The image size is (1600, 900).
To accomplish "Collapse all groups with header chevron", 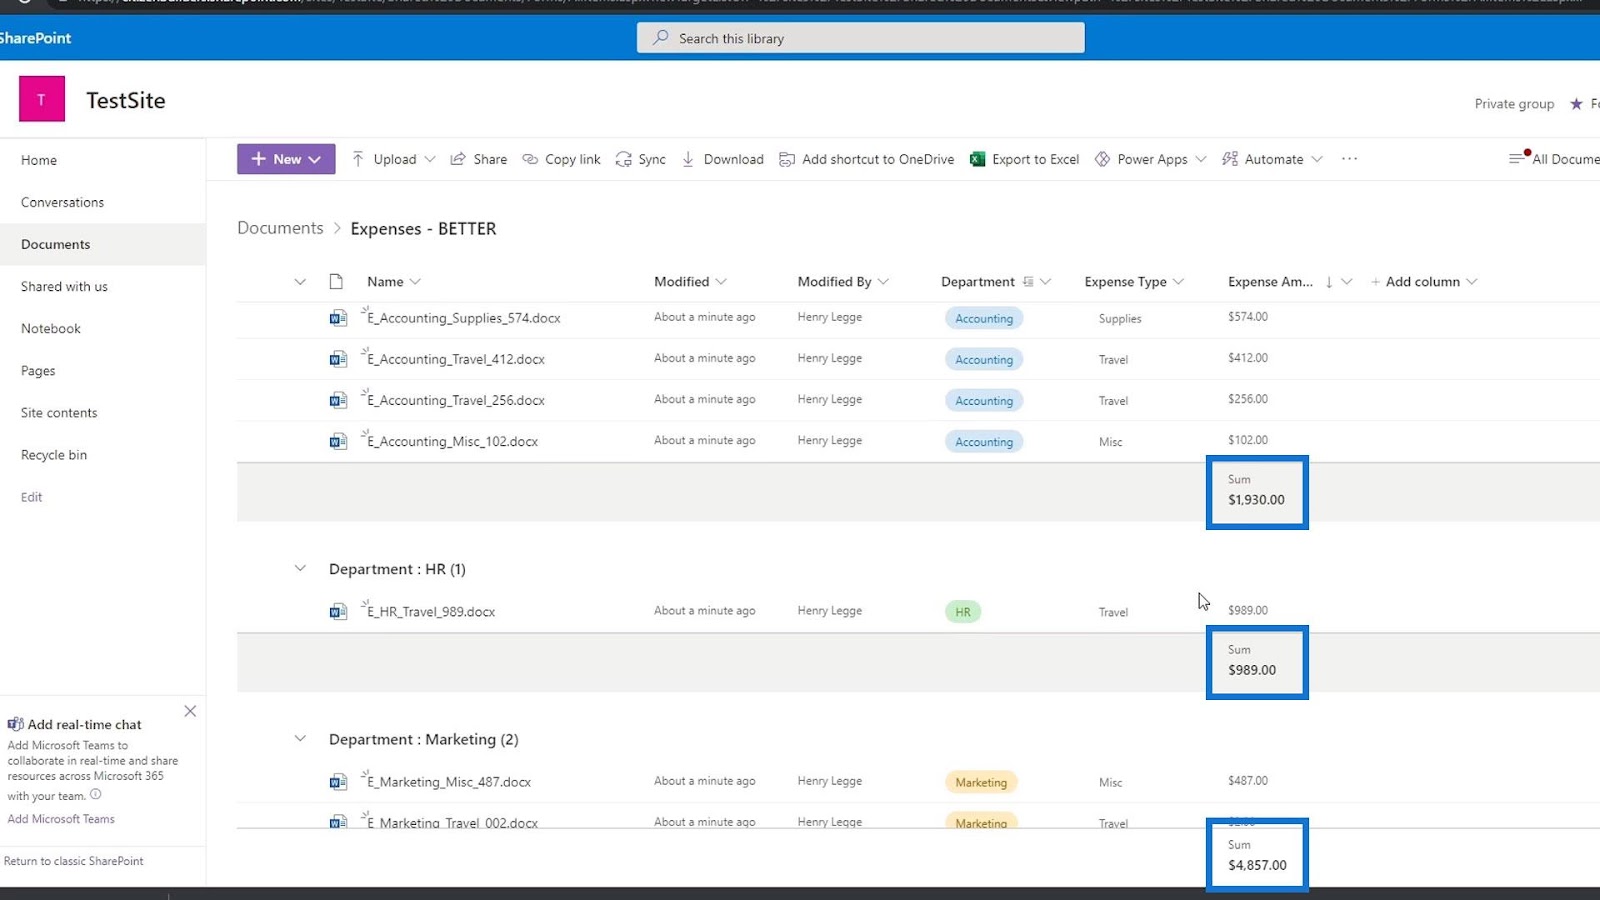I will click(300, 282).
